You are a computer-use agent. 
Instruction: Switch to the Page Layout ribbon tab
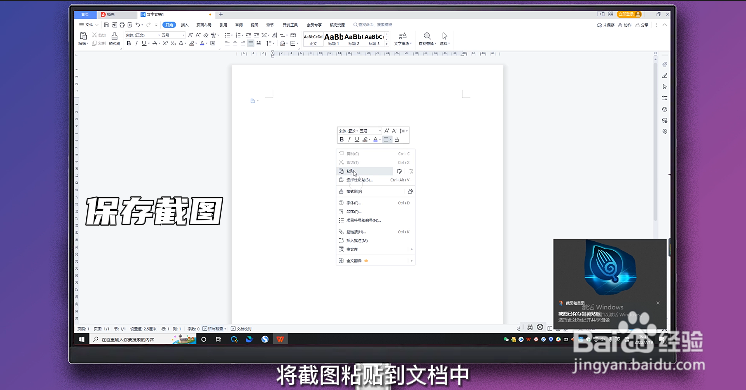pyautogui.click(x=204, y=25)
